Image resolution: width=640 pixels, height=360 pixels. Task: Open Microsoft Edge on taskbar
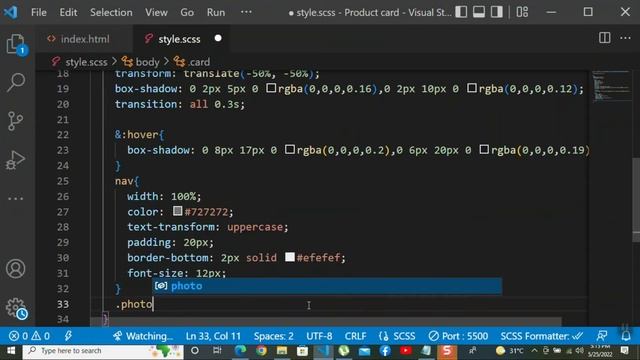[x=240, y=351]
